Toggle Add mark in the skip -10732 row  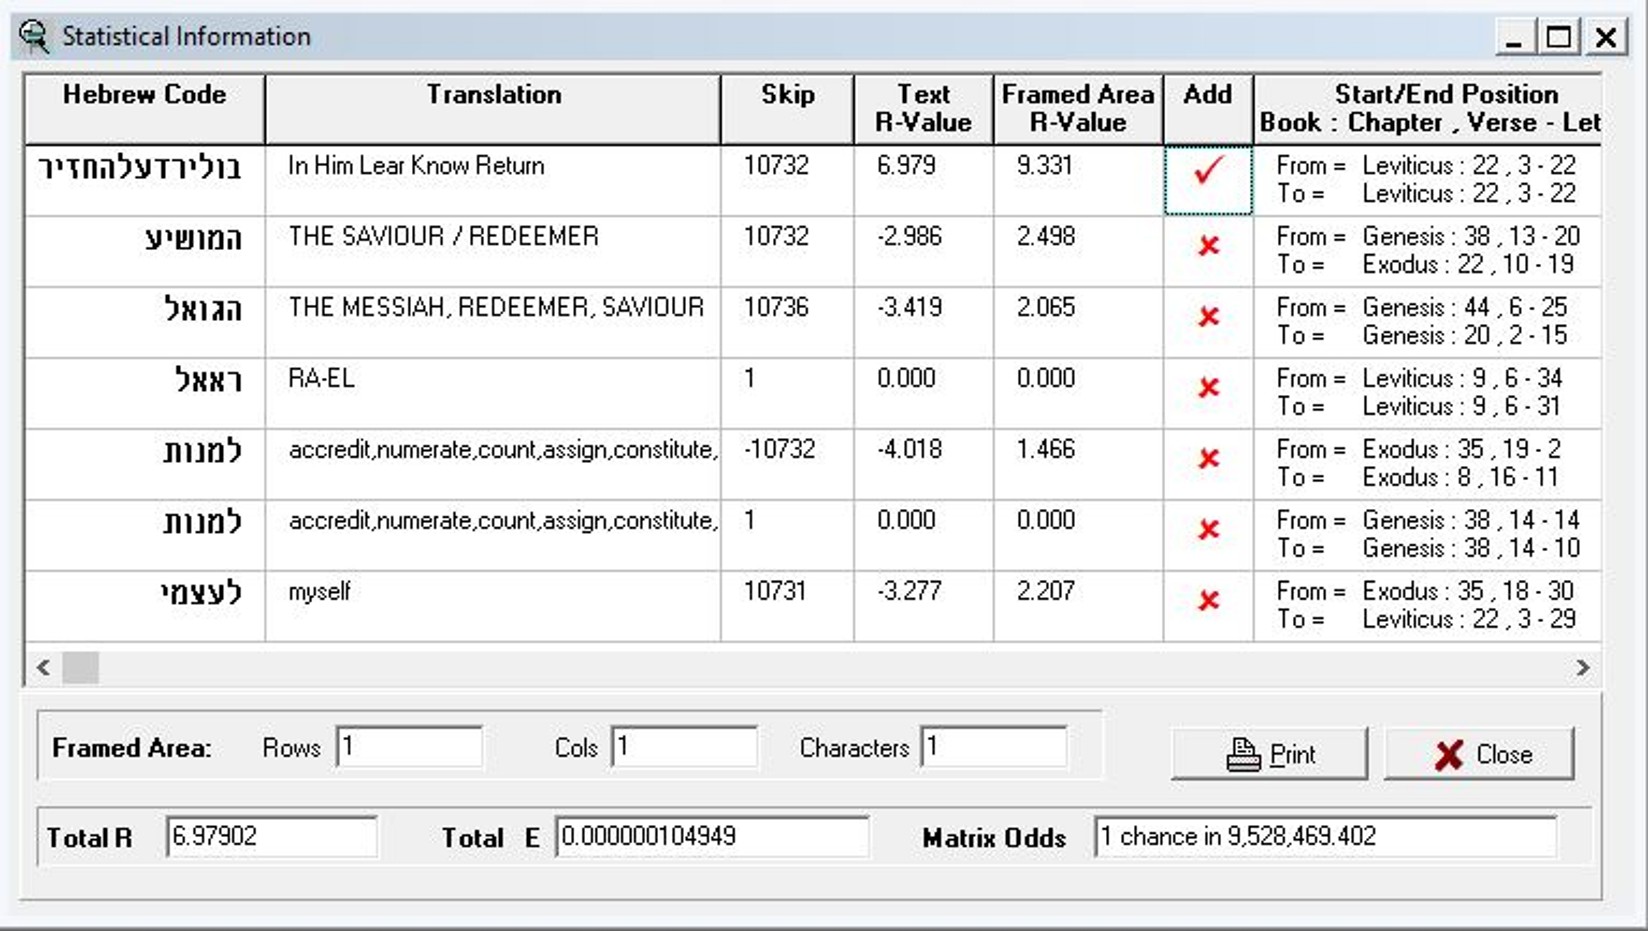pyautogui.click(x=1208, y=459)
